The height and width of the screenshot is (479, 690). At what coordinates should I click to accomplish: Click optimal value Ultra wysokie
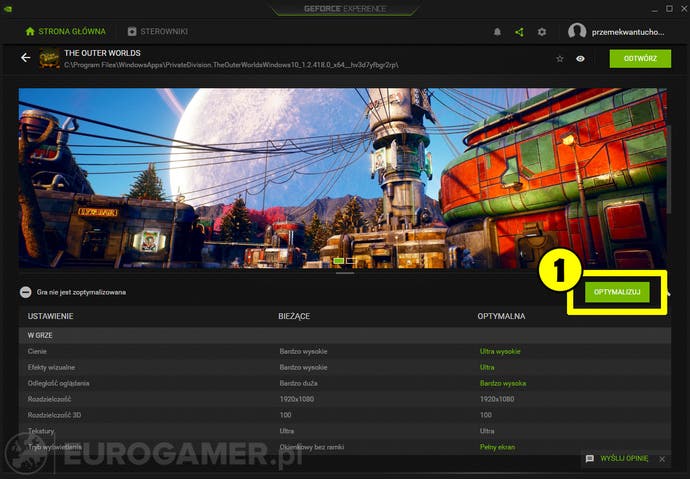coord(500,351)
